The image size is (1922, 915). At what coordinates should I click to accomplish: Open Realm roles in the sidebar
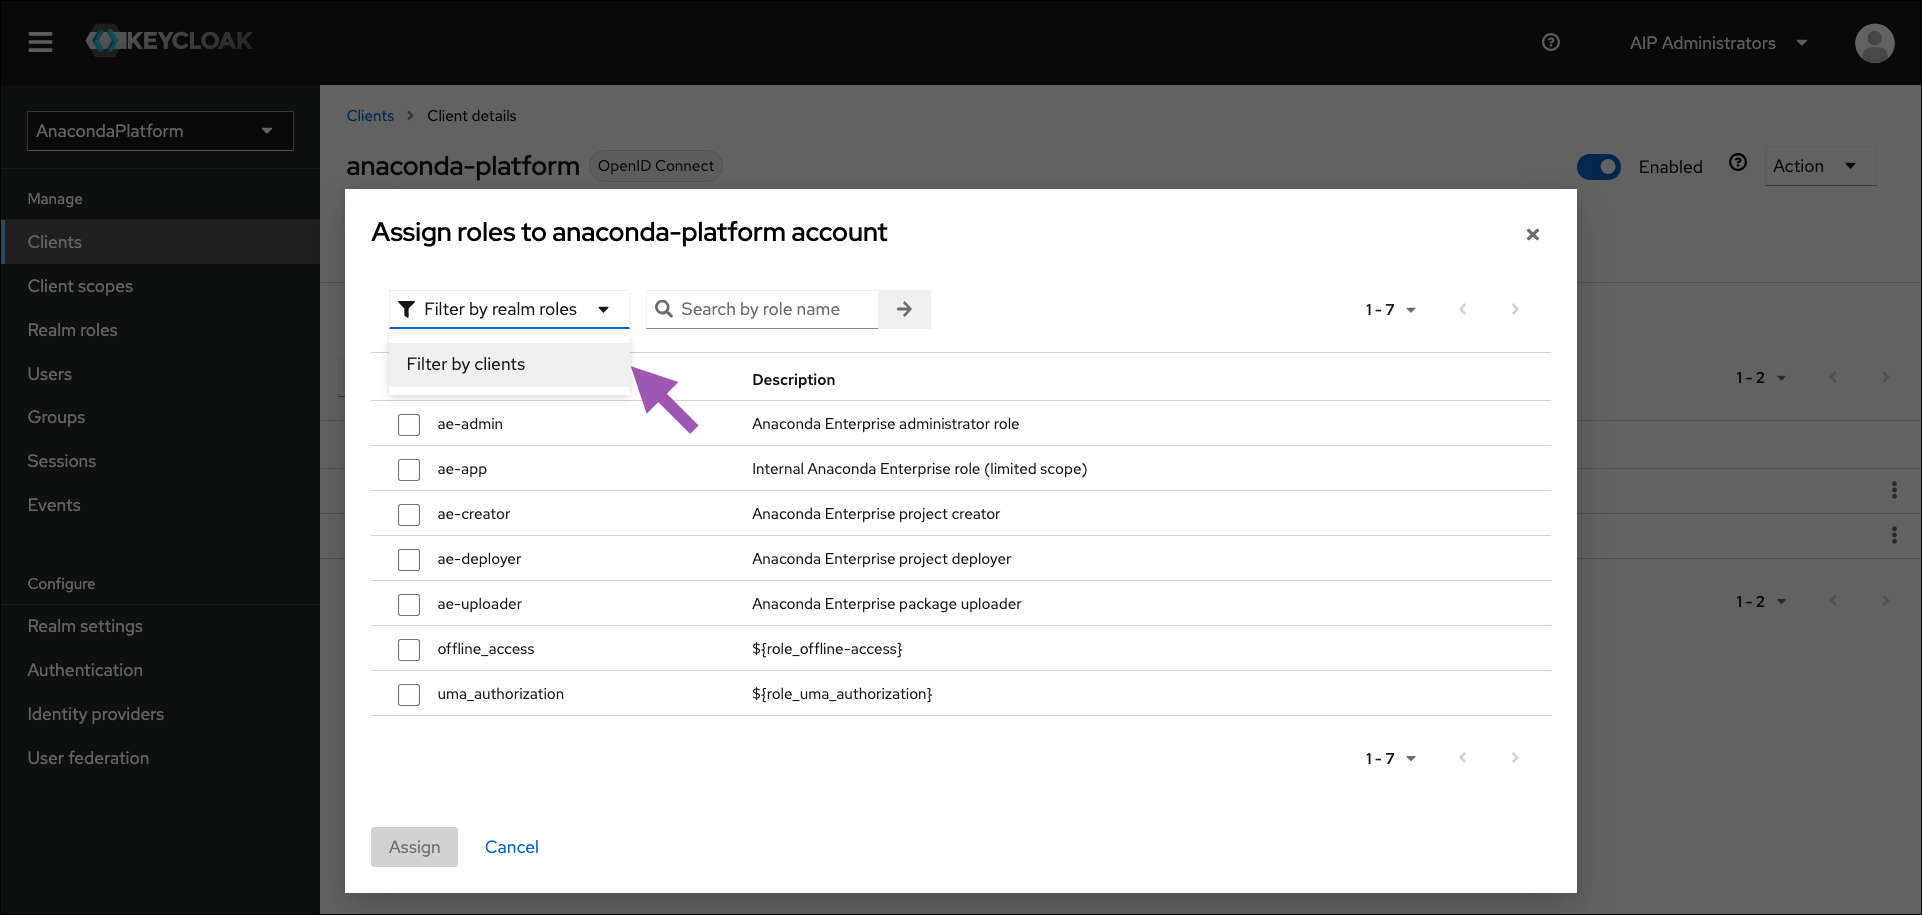pos(160,330)
